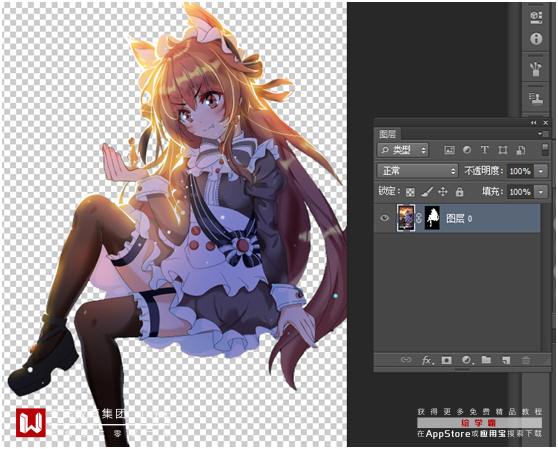
Task: Close the Layers panel
Action: click(546, 122)
